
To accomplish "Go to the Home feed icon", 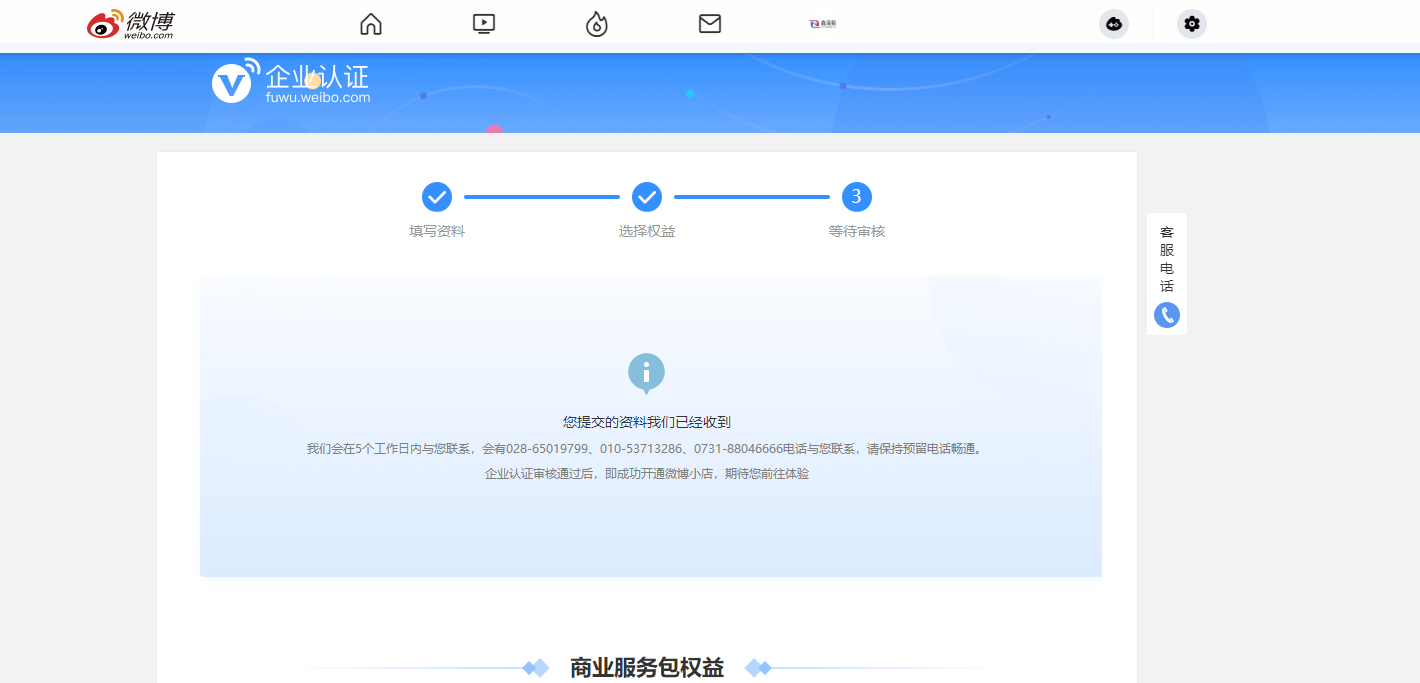I will (x=371, y=24).
